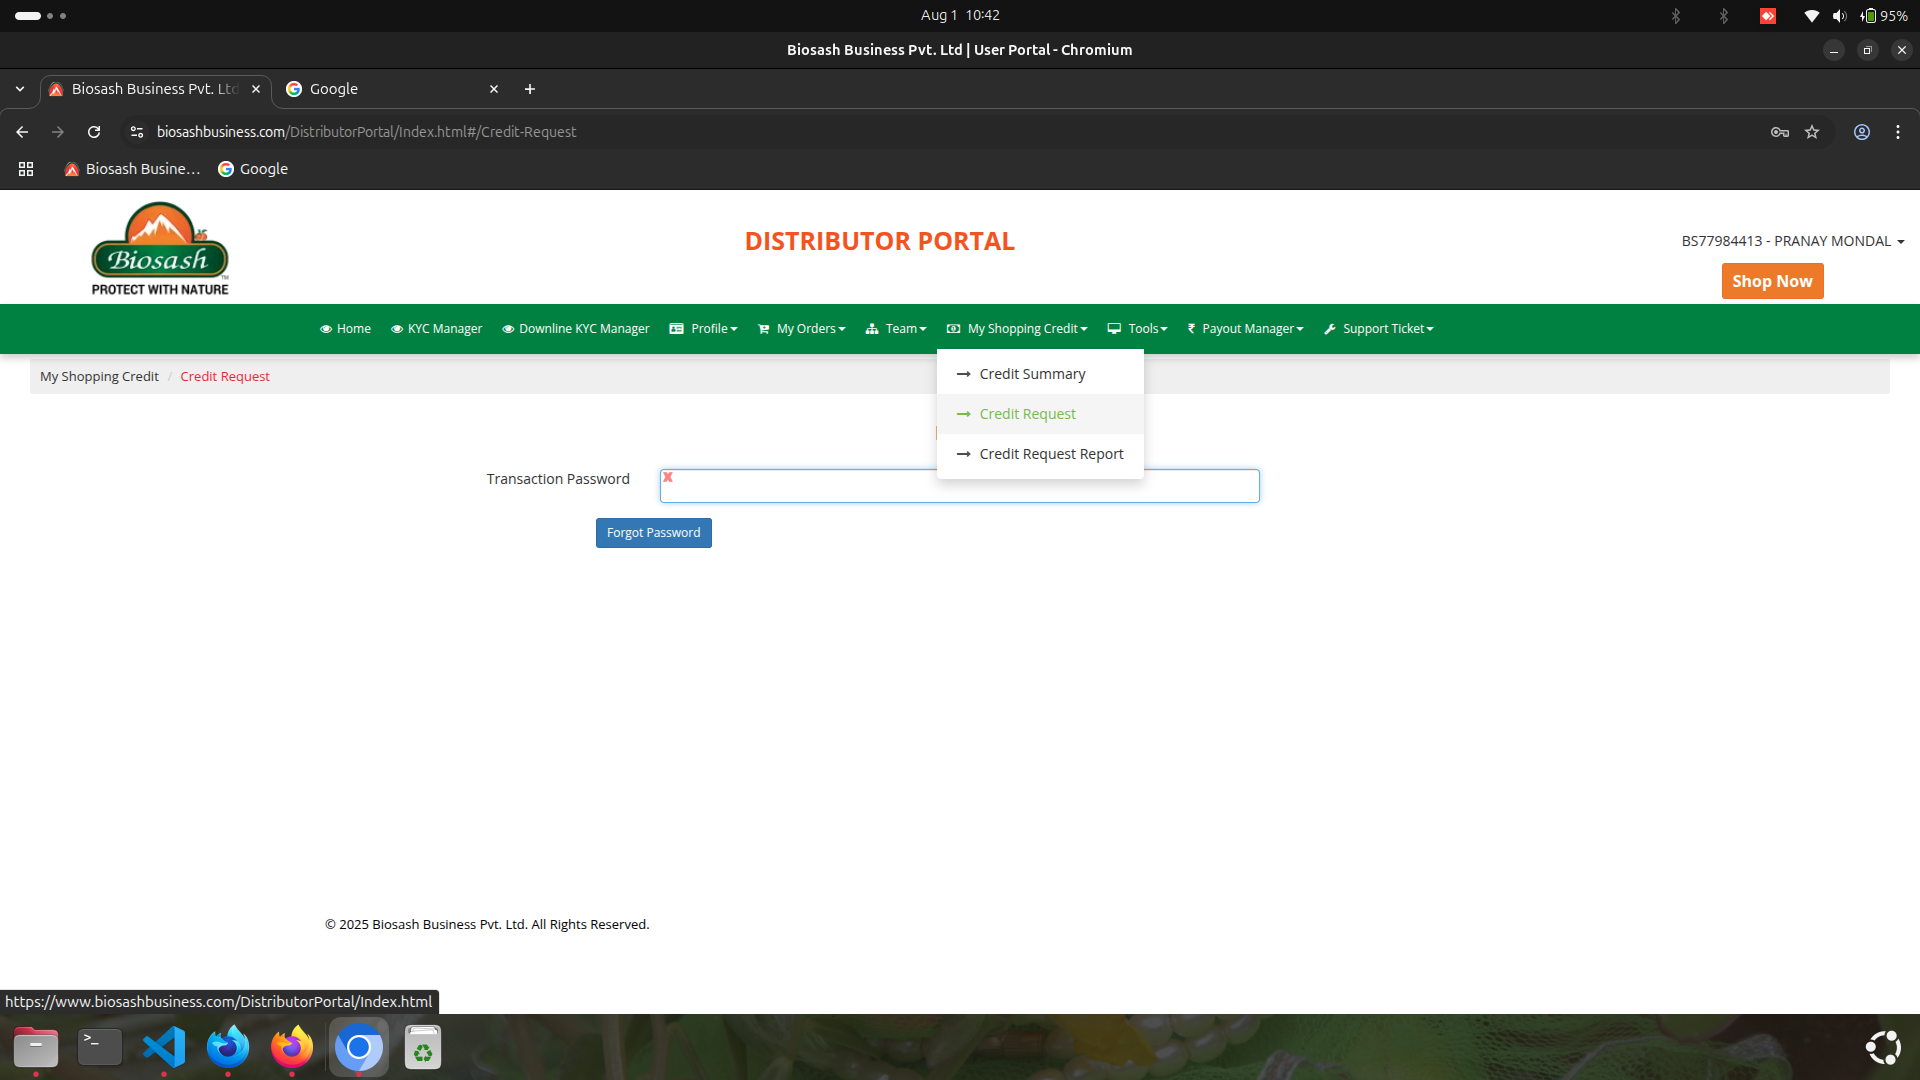Screen dimensions: 1920x1080
Task: Expand the Tools dropdown menu
Action: coord(1137,329)
